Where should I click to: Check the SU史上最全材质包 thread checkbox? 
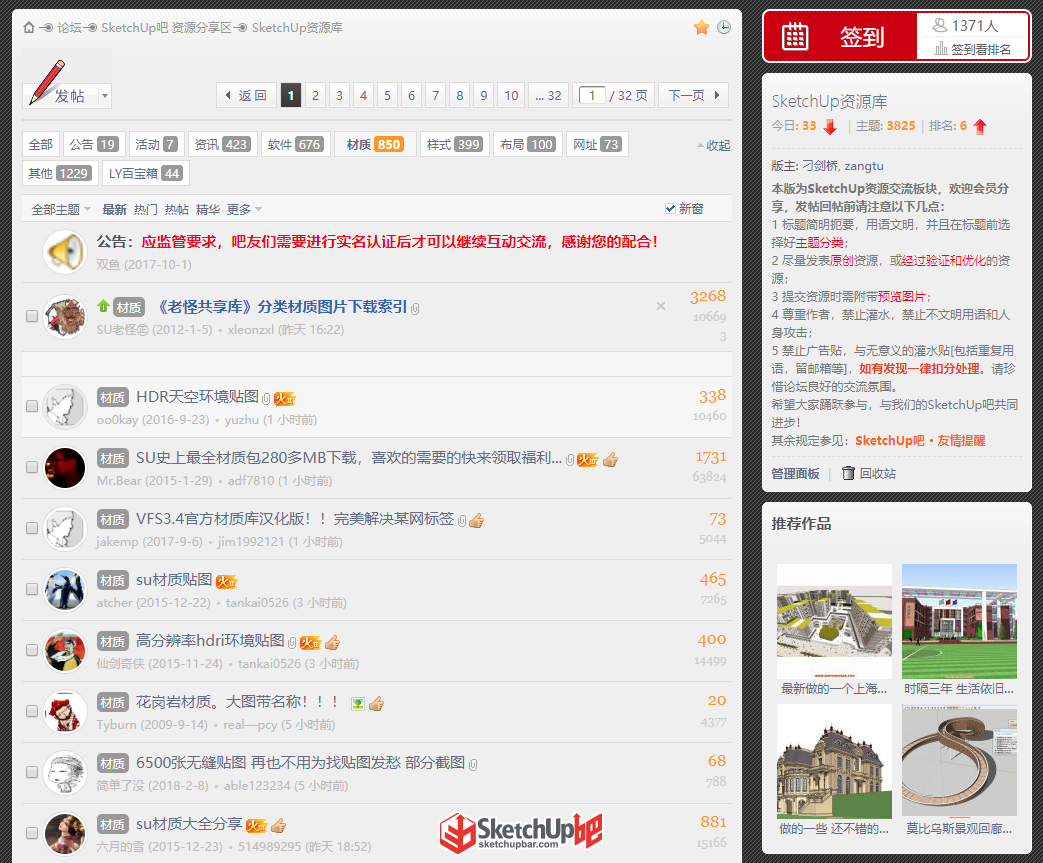tap(32, 467)
